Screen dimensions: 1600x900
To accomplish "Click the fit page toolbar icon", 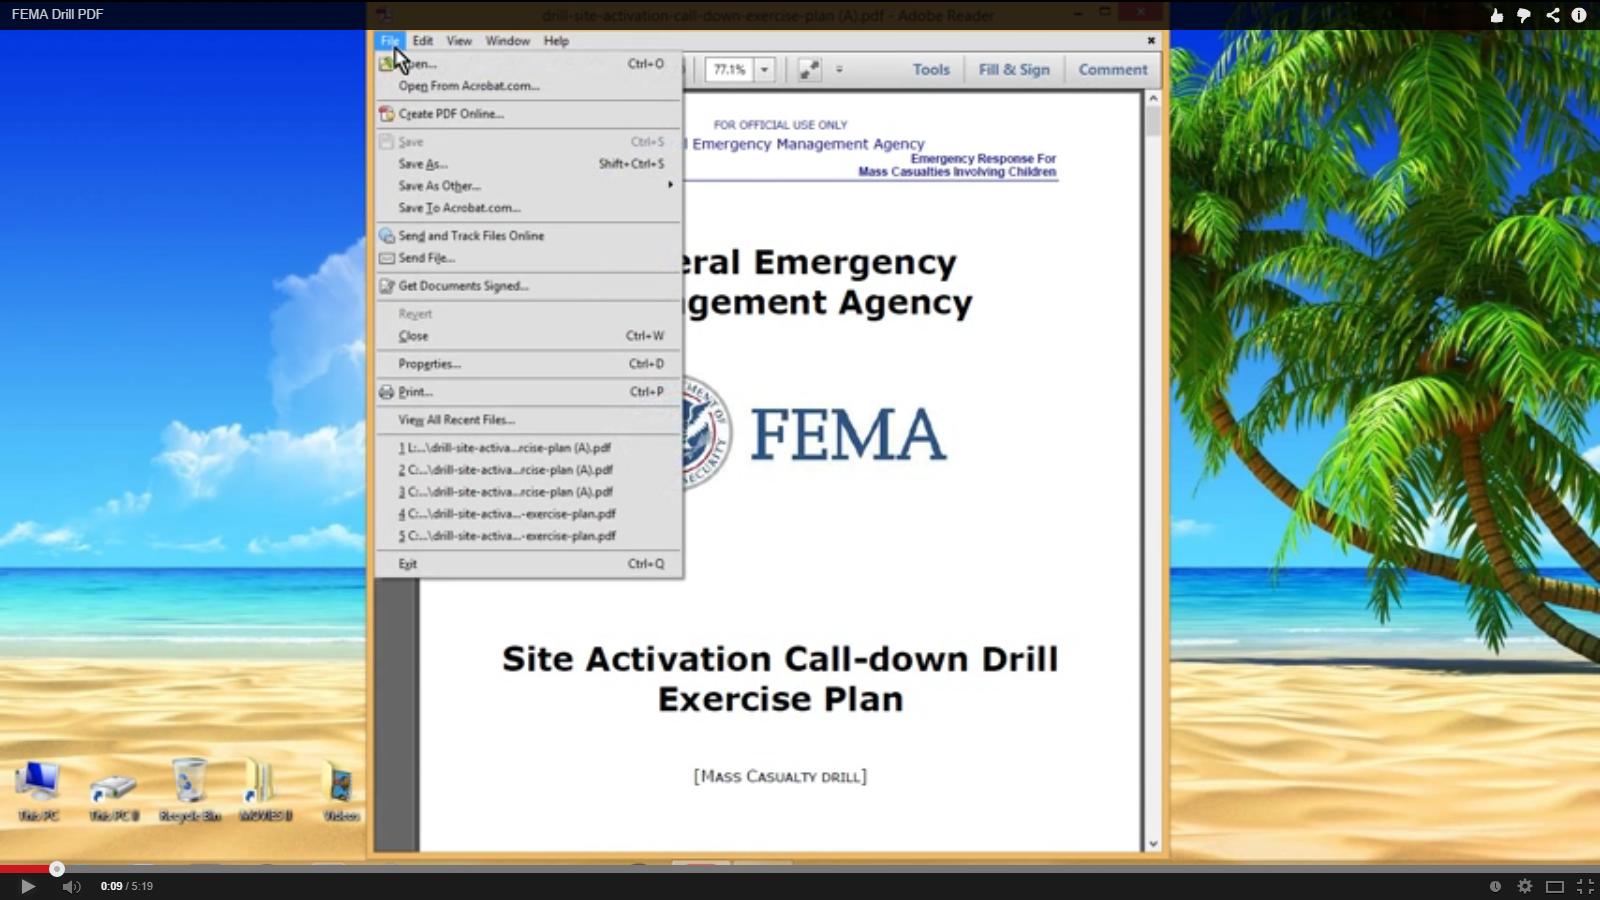I will tap(809, 70).
